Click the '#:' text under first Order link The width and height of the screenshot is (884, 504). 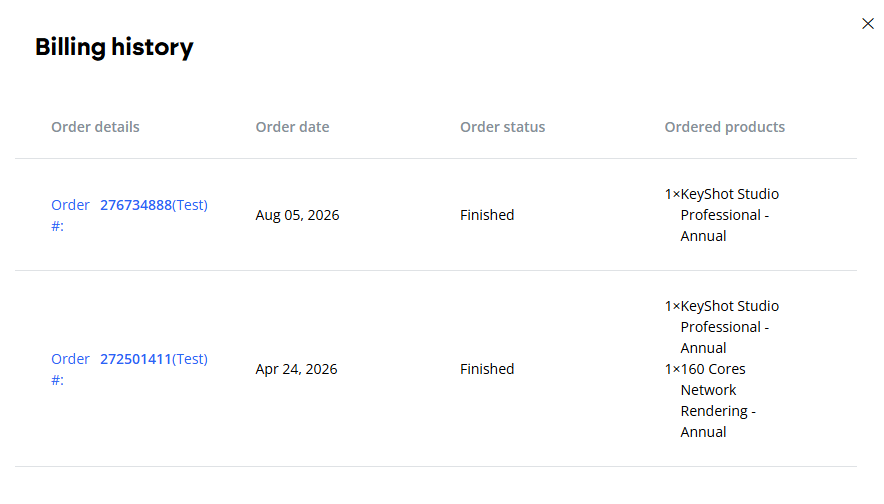(x=58, y=226)
